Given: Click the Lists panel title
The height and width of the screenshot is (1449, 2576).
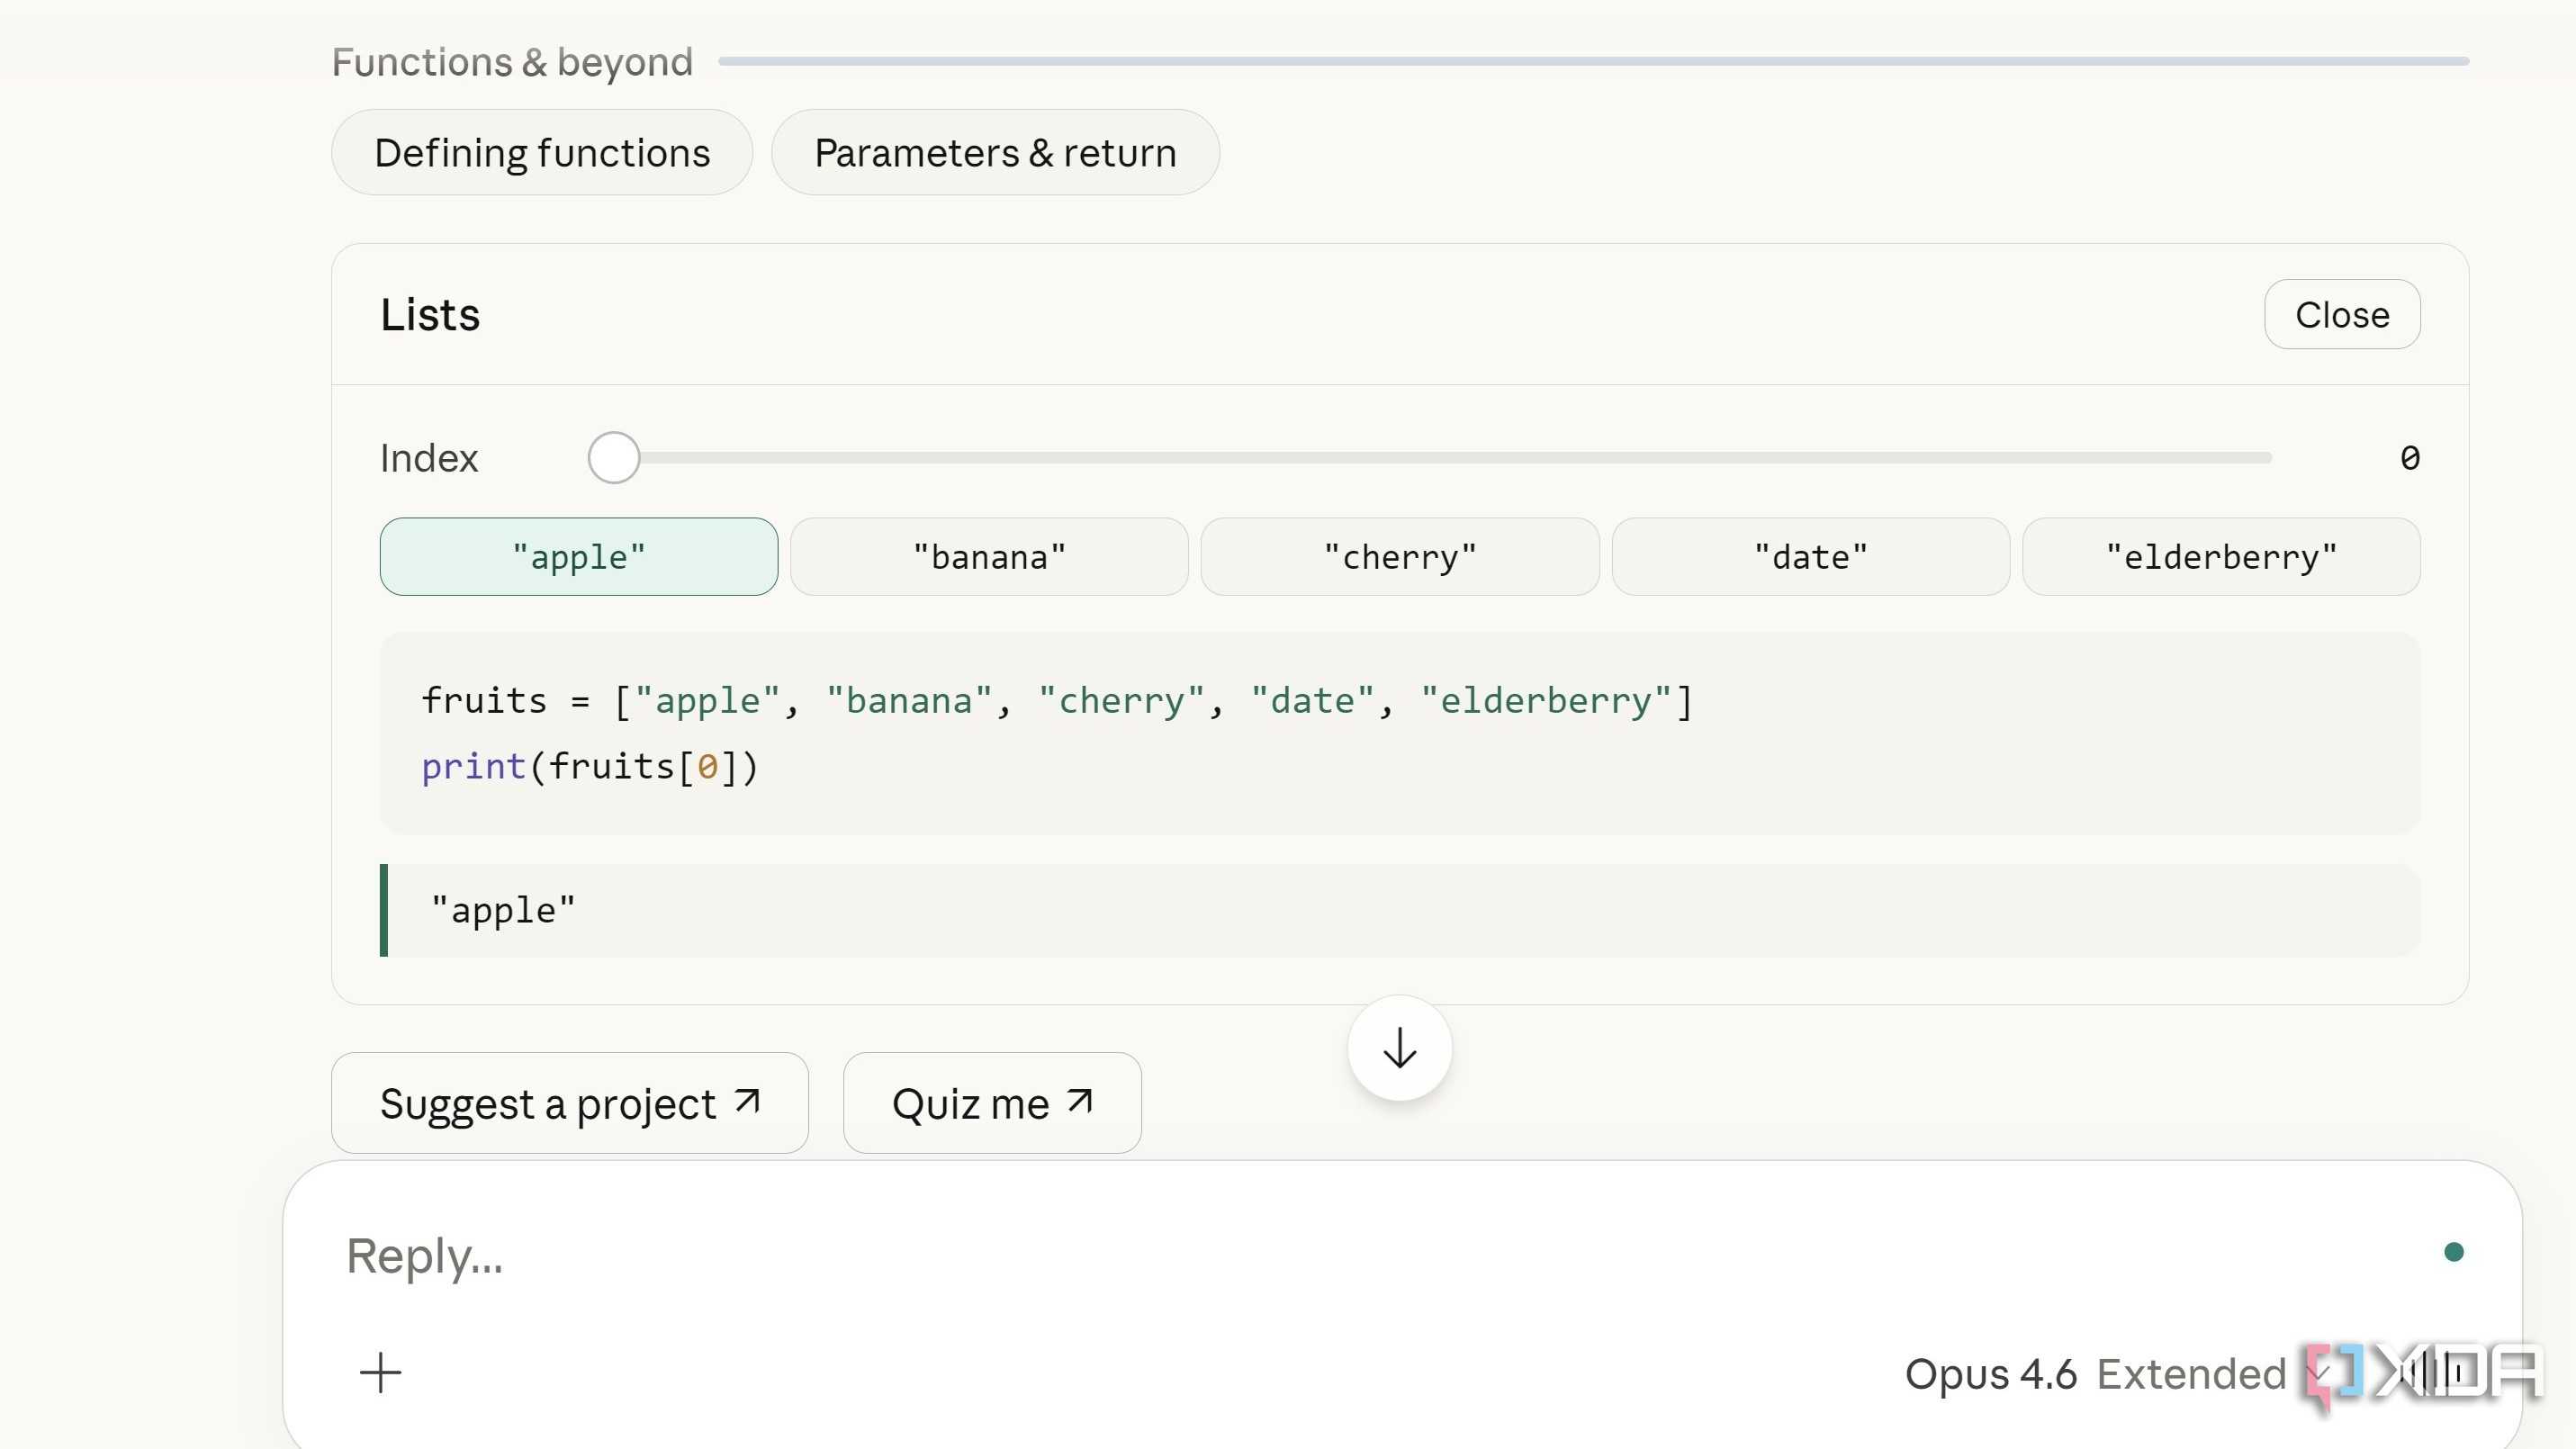Looking at the screenshot, I should (430, 314).
